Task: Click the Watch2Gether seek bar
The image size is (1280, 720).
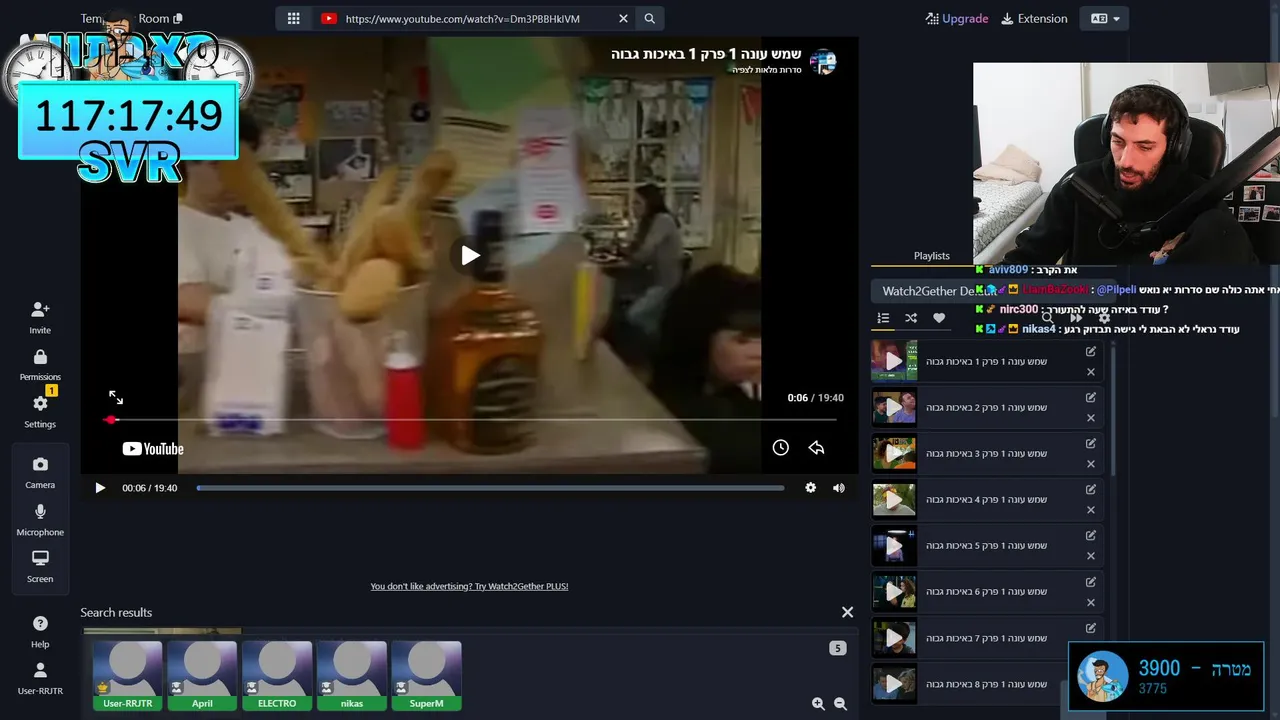Action: (490, 488)
